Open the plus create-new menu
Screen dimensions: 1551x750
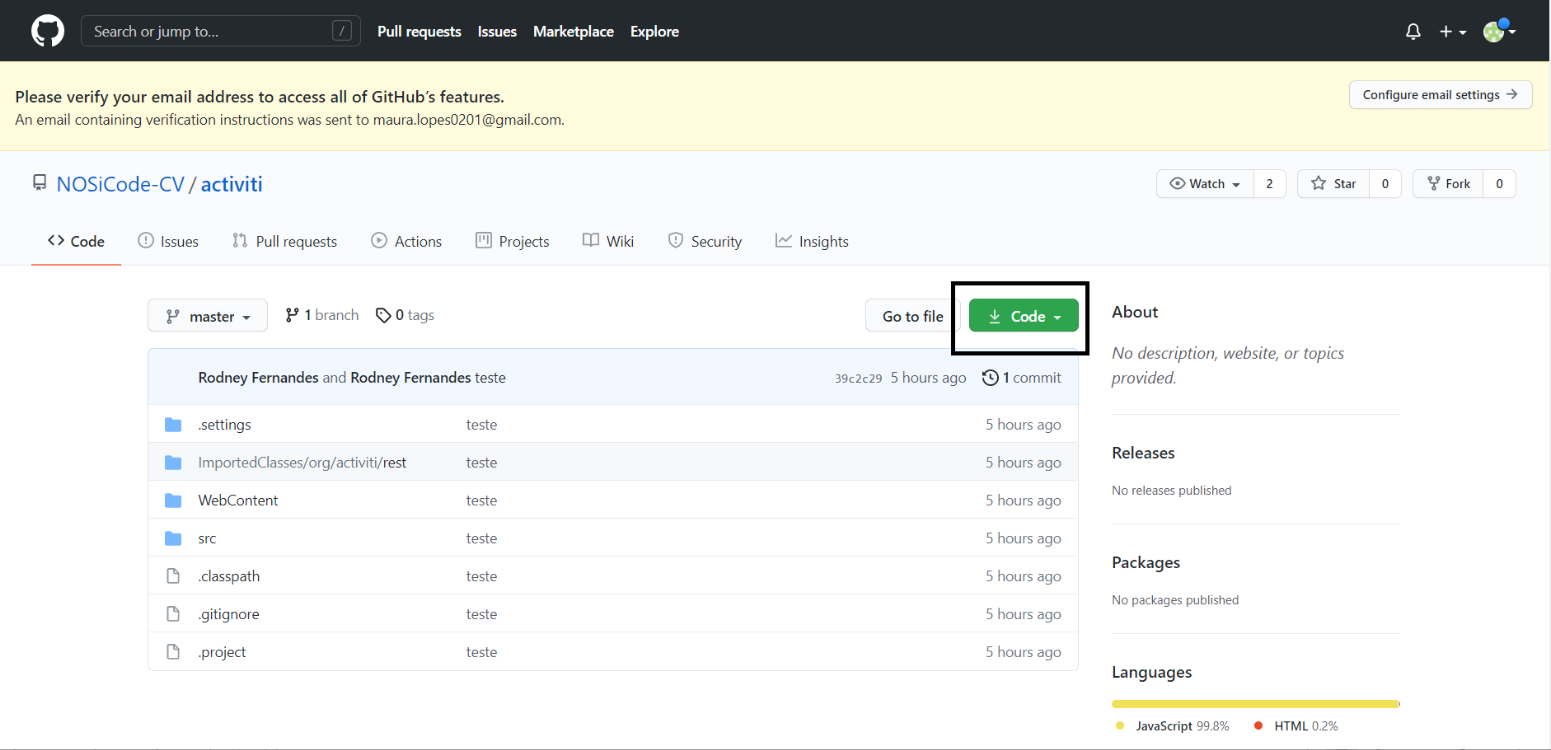point(1453,32)
